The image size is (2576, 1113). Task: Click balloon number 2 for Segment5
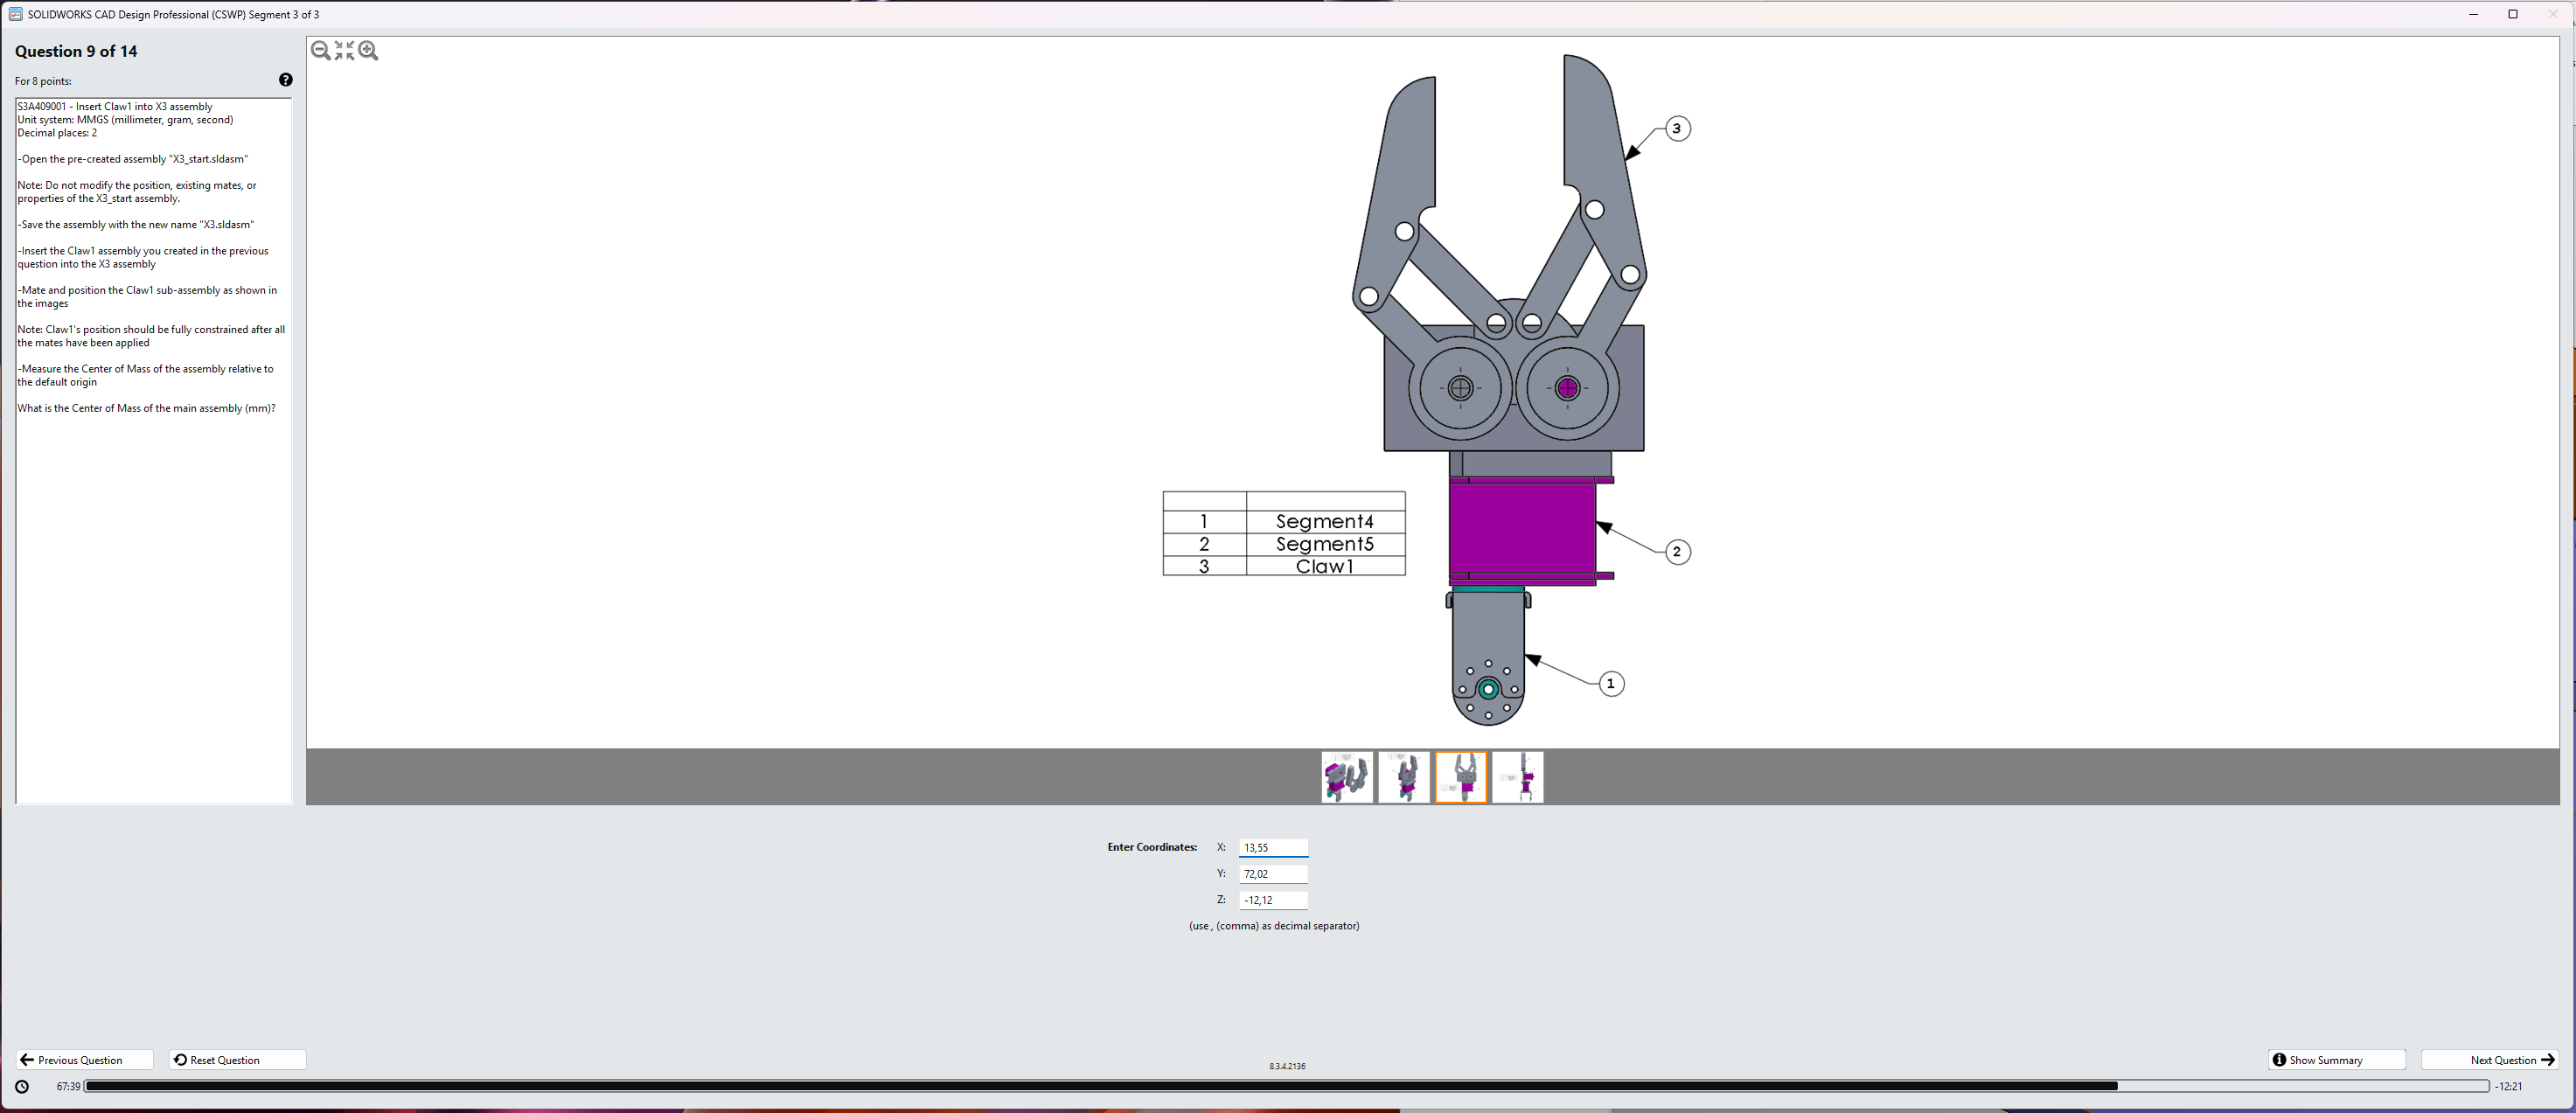pyautogui.click(x=1677, y=552)
